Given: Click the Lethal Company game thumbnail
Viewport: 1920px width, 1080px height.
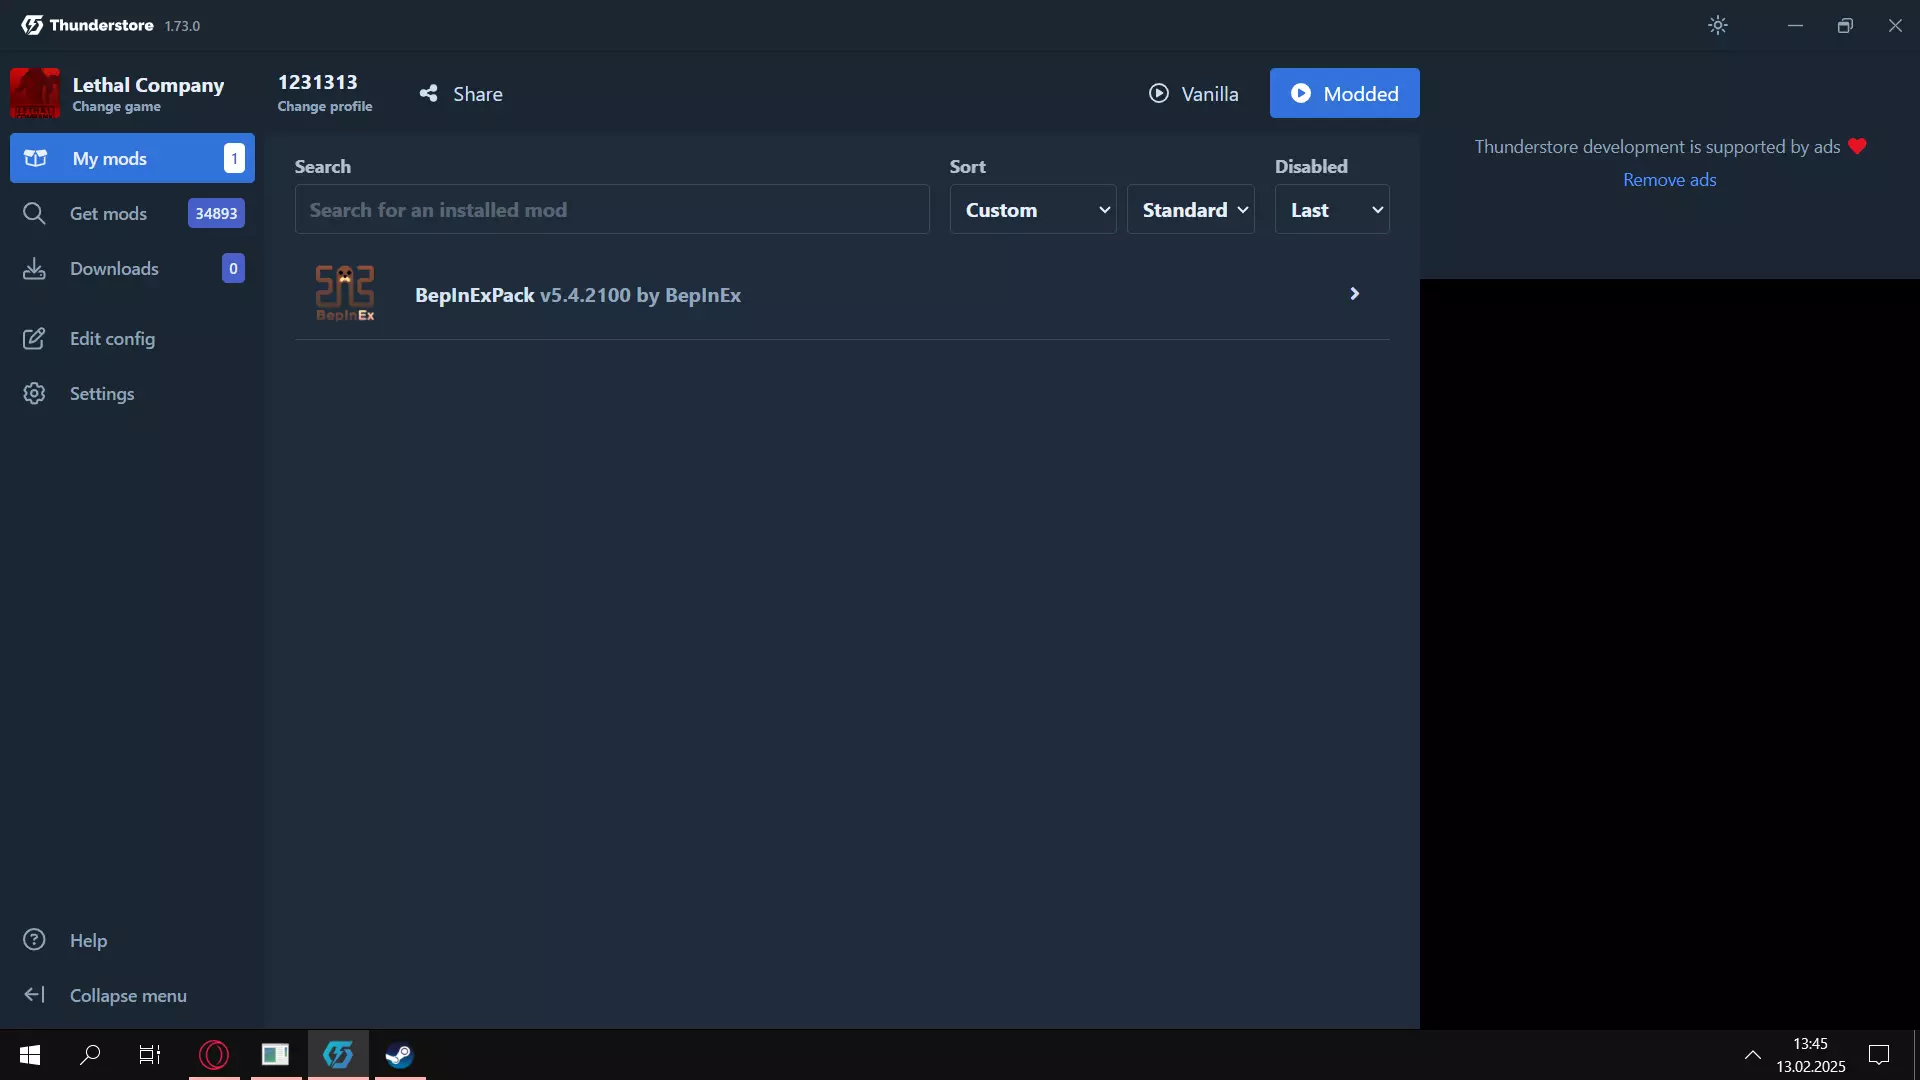Looking at the screenshot, I should pyautogui.click(x=35, y=93).
